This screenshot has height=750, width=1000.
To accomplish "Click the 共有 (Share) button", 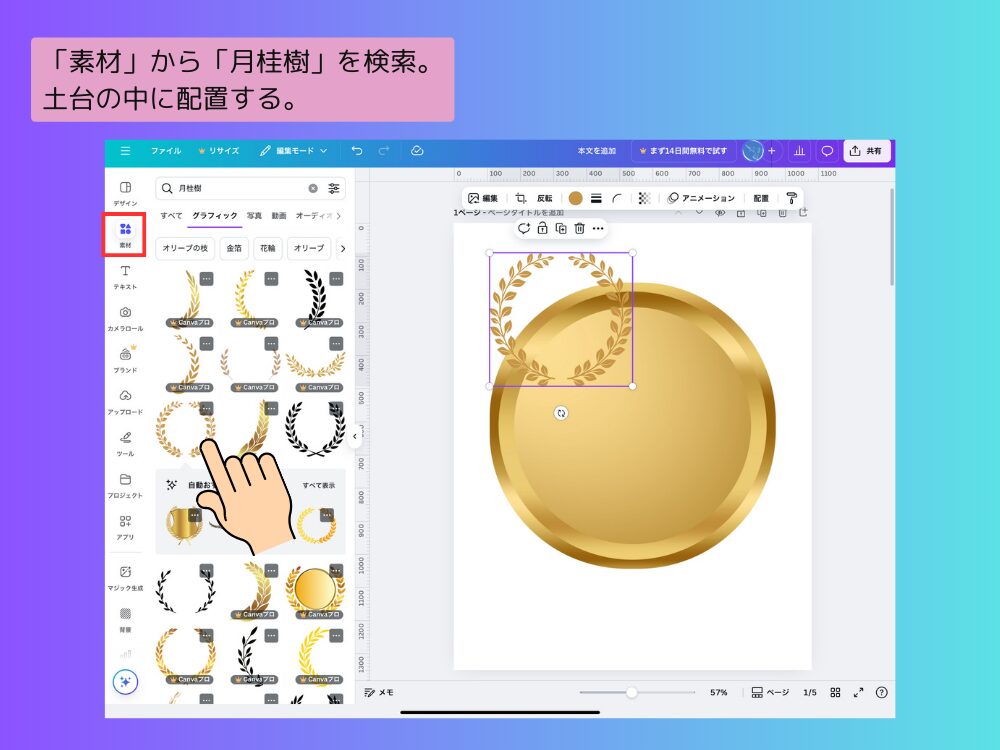I will 866,151.
